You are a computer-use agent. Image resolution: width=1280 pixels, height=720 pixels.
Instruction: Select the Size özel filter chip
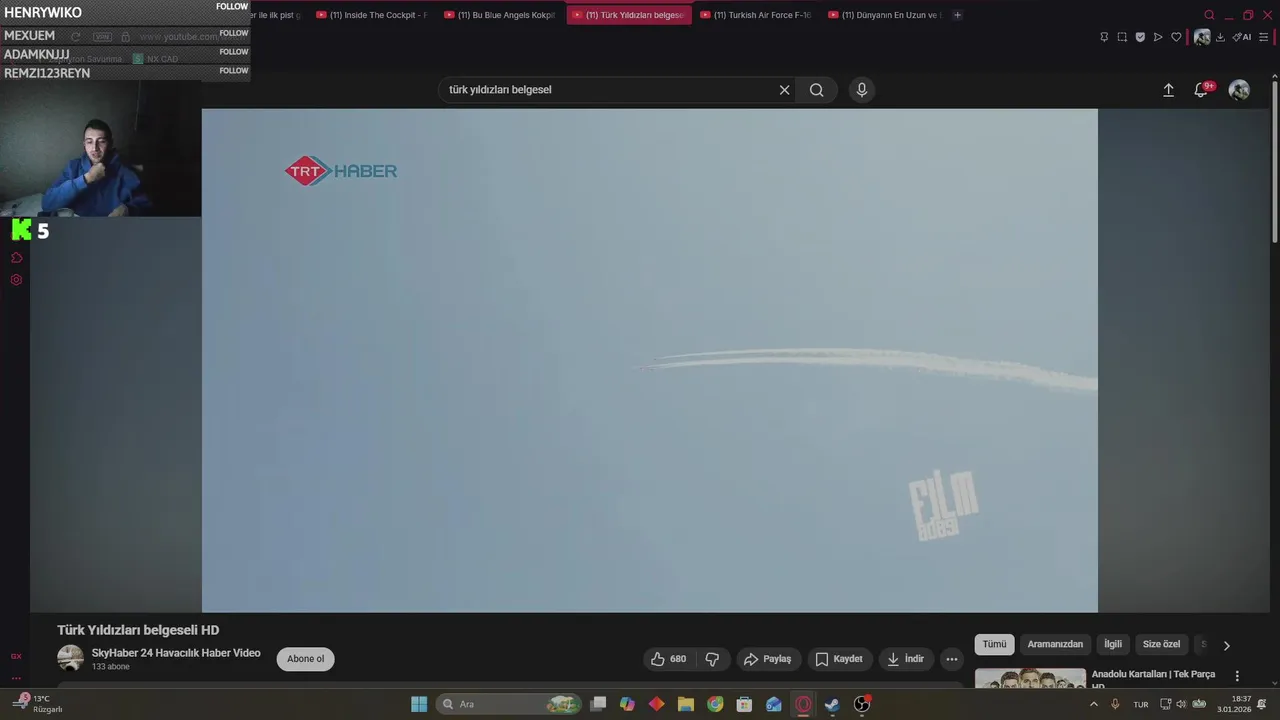tap(1162, 645)
